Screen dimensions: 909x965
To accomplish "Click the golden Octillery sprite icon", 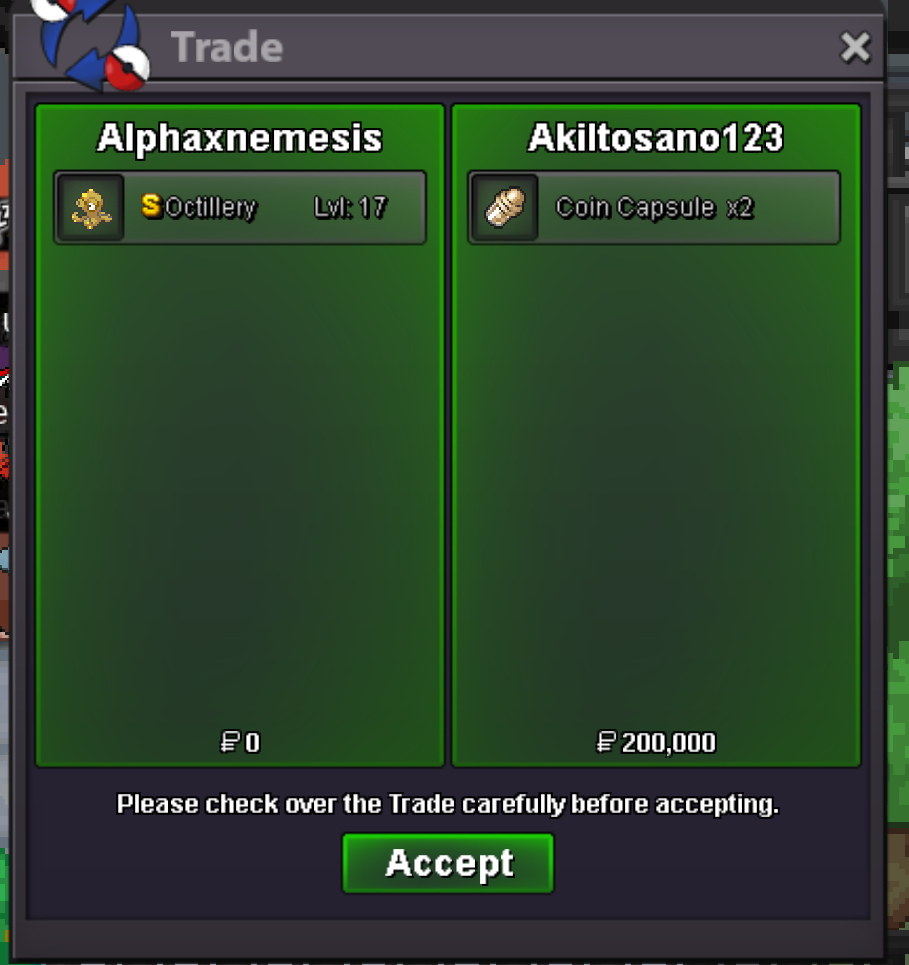I will [x=90, y=208].
